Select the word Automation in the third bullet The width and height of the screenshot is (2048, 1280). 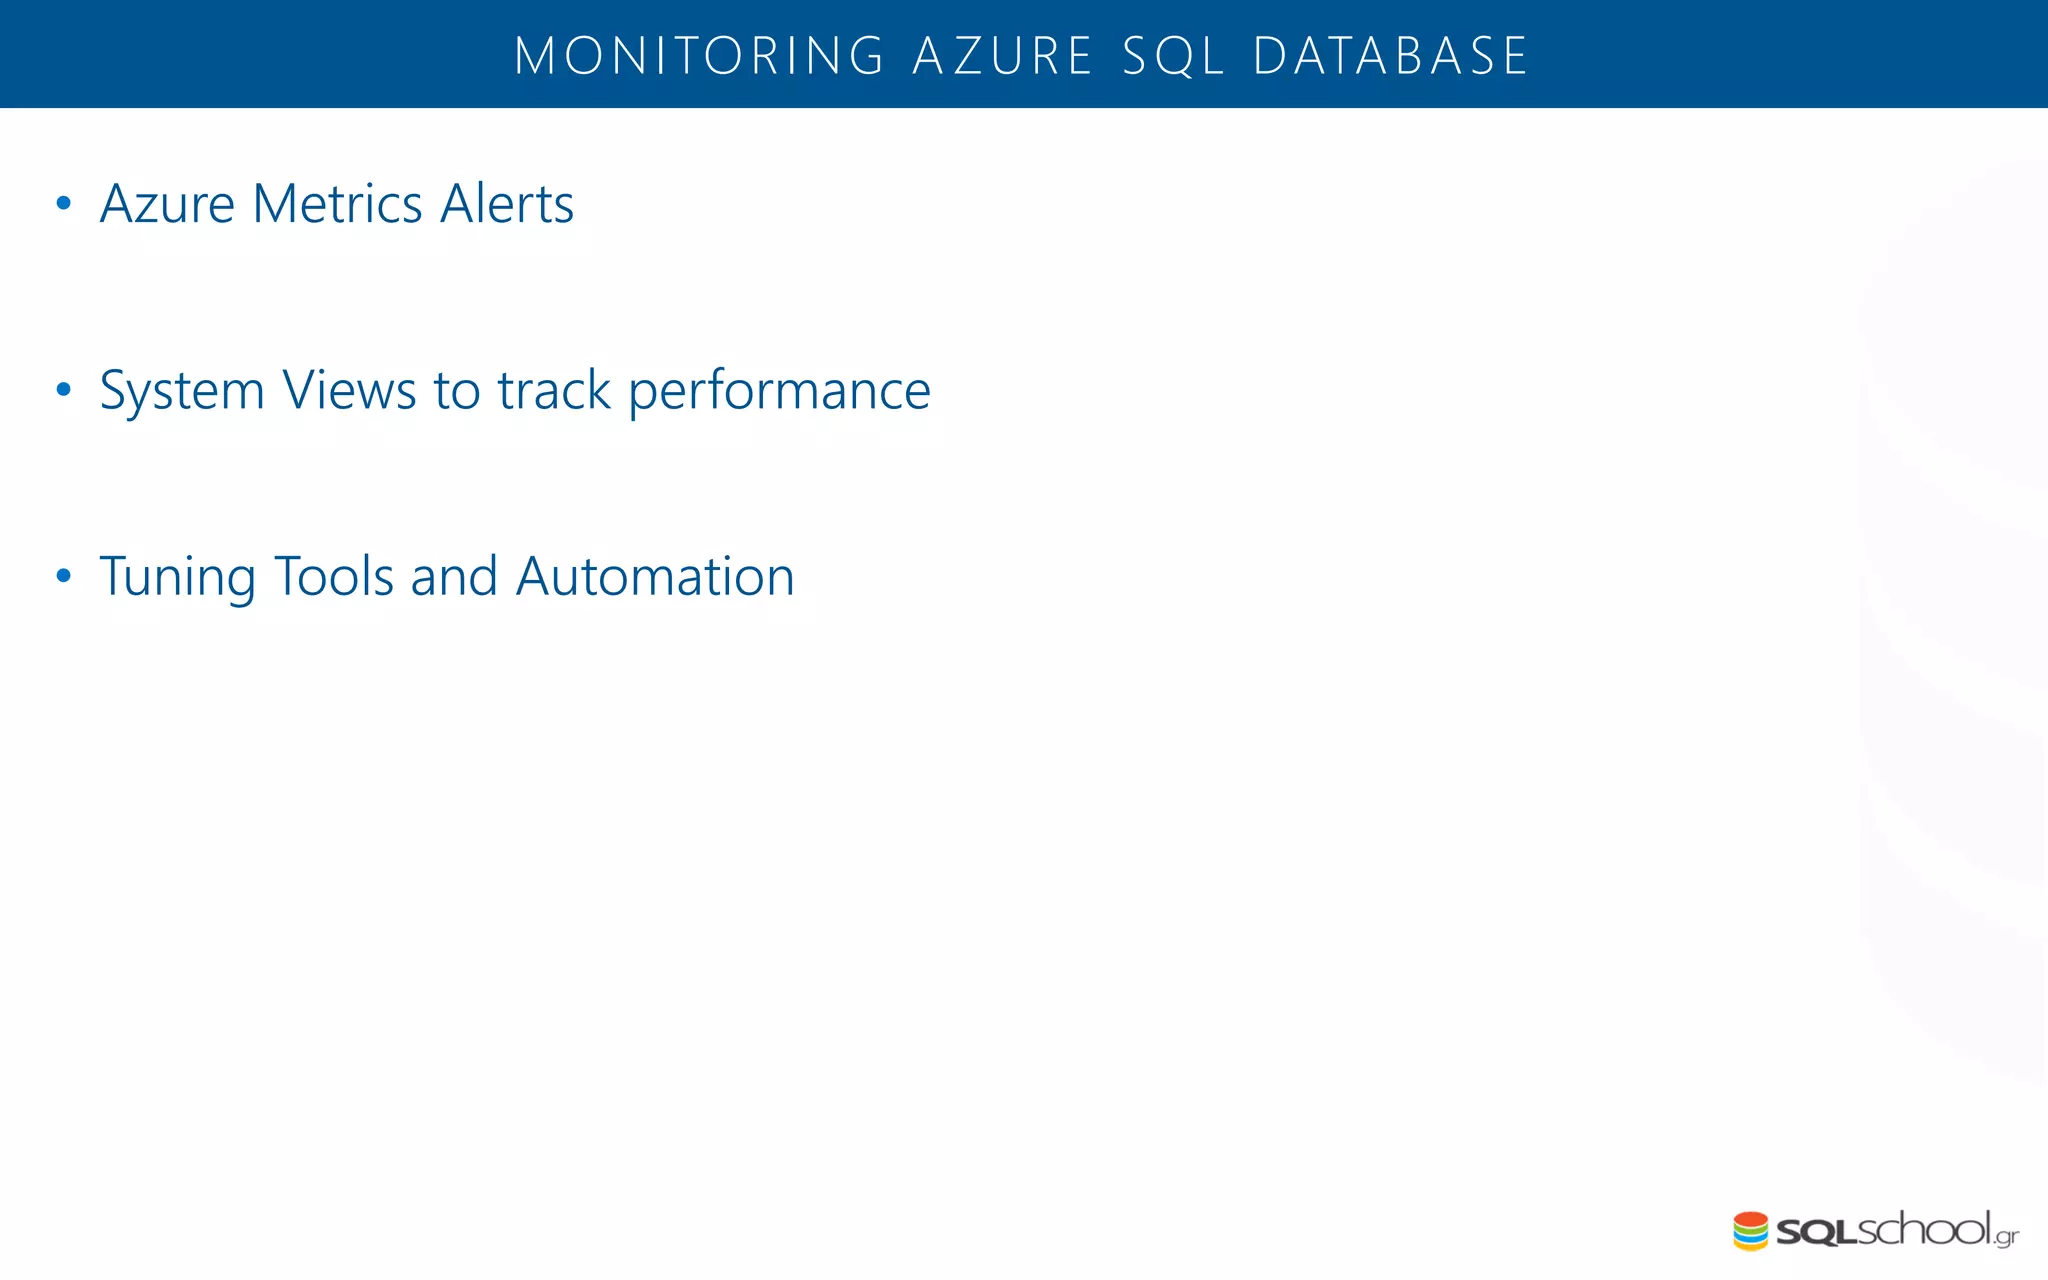pyautogui.click(x=655, y=576)
